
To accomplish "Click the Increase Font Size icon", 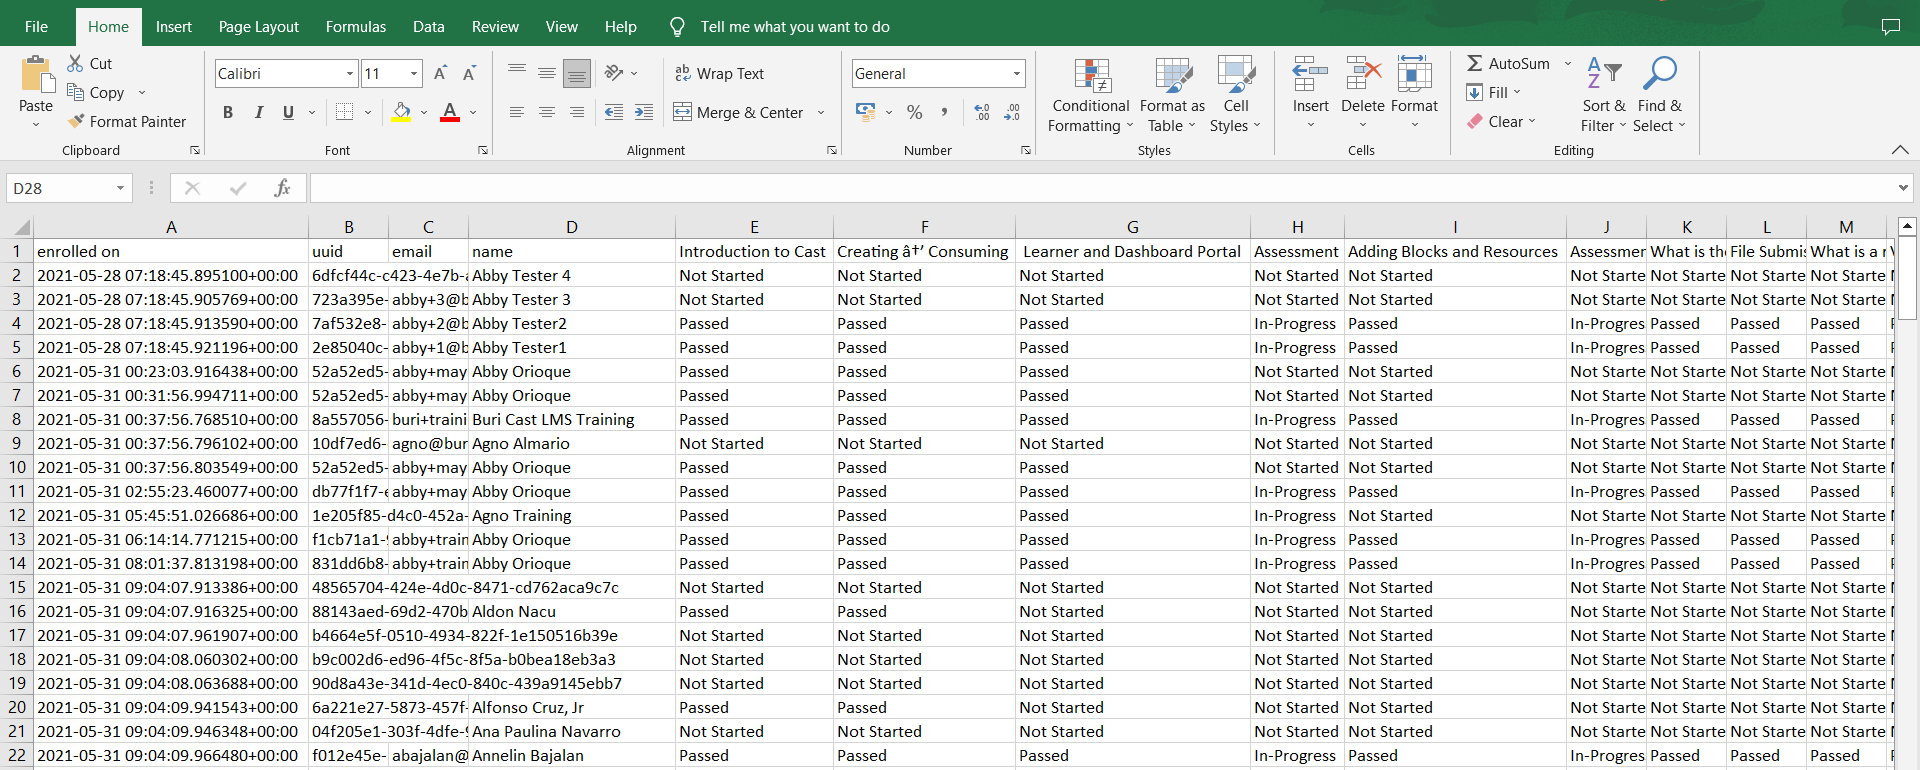I will [441, 73].
